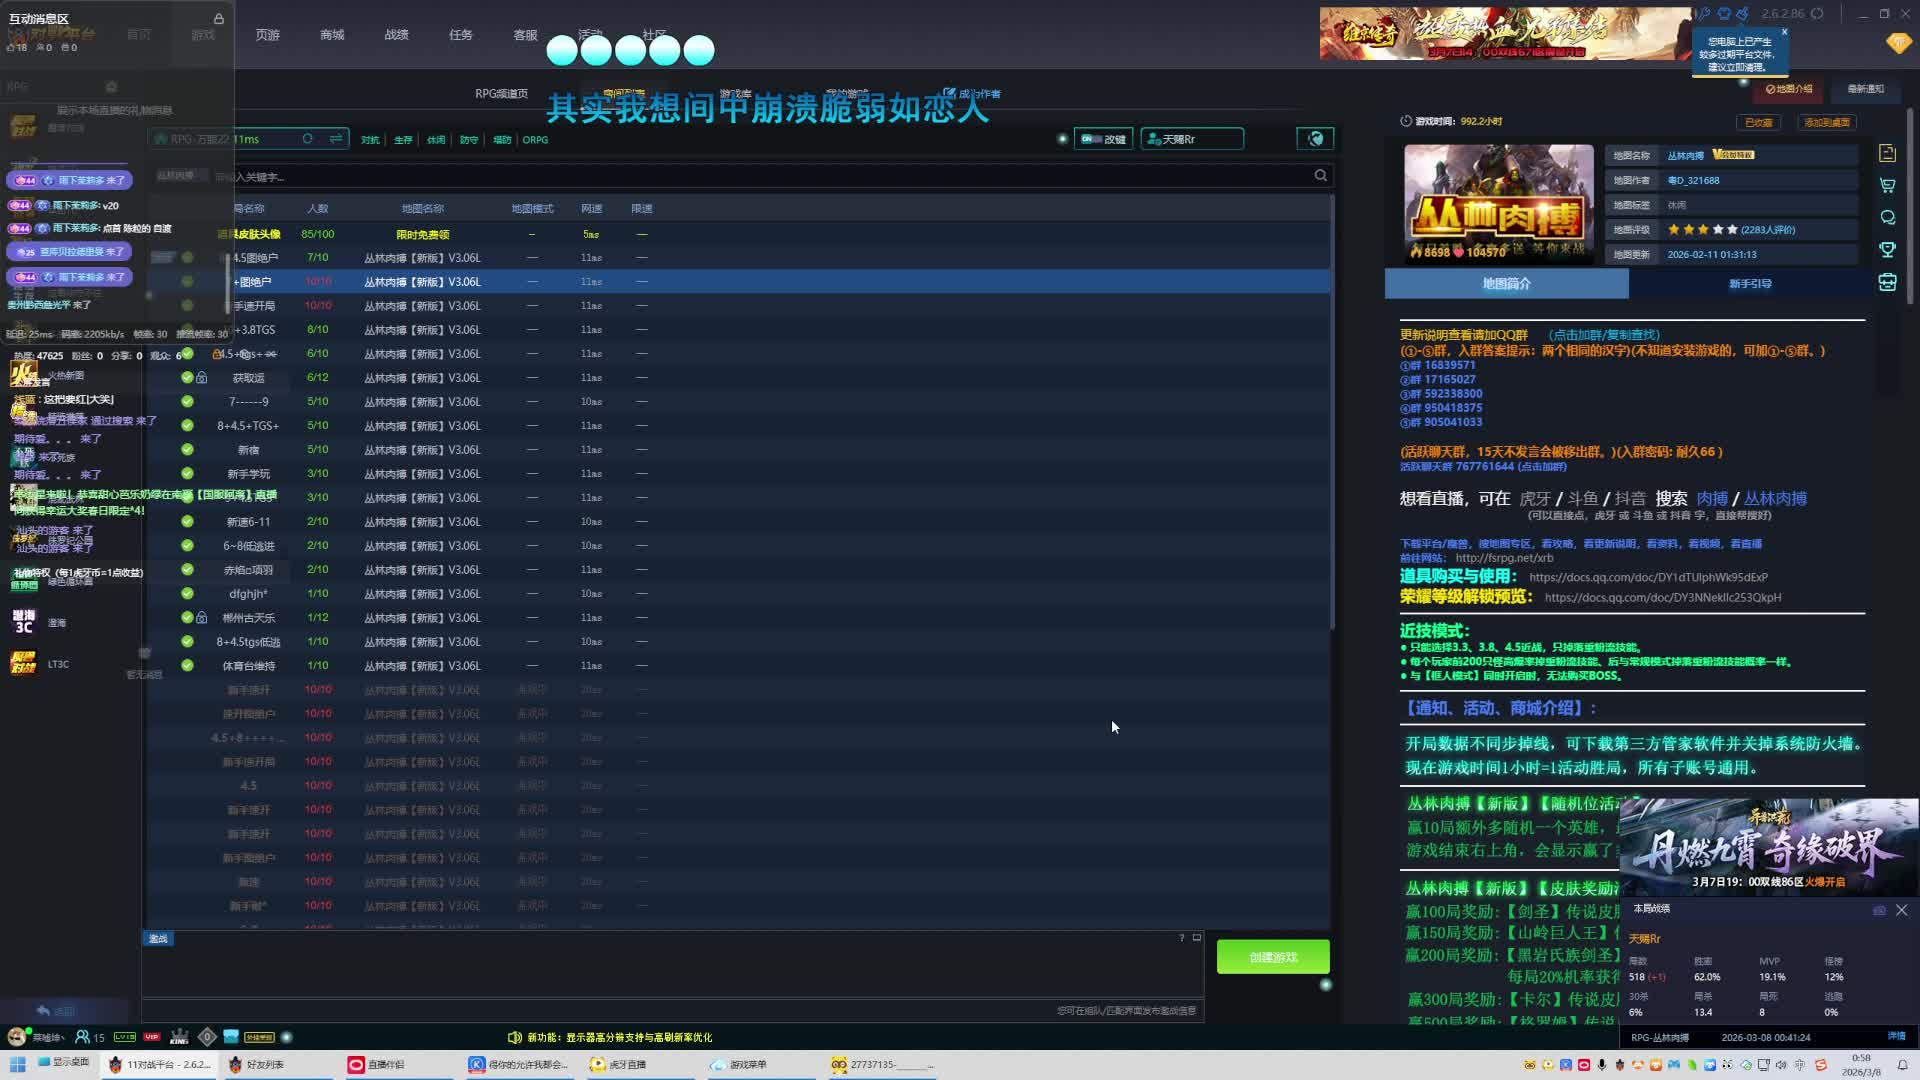Toggle the 改键 ON switch

click(x=1092, y=139)
